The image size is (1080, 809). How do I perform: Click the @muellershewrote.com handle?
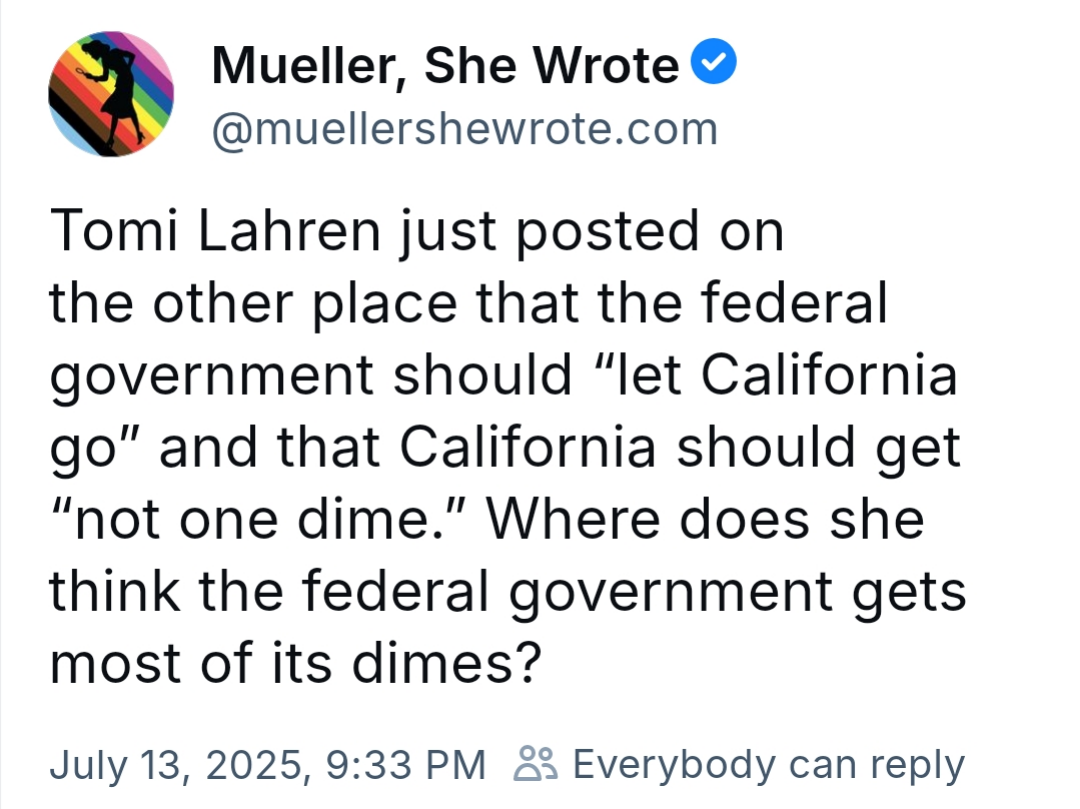pyautogui.click(x=465, y=129)
